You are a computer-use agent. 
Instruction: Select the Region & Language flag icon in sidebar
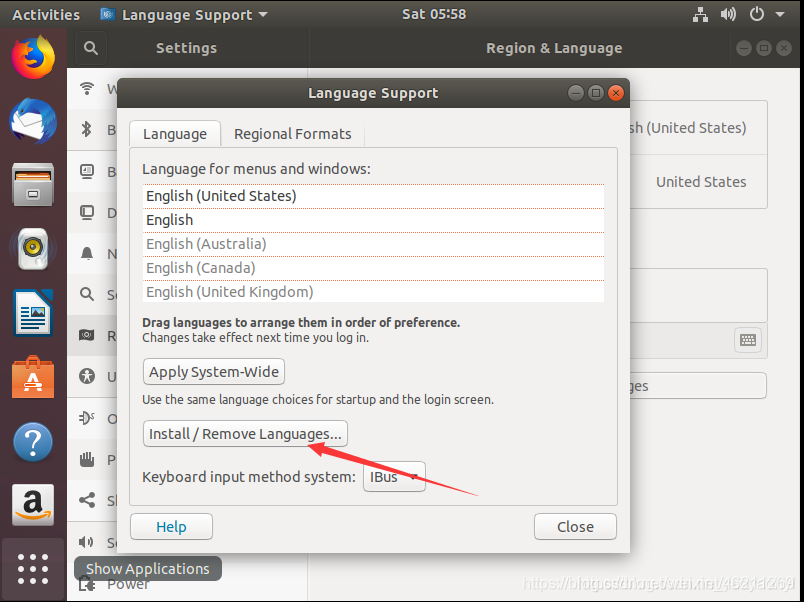click(x=87, y=335)
